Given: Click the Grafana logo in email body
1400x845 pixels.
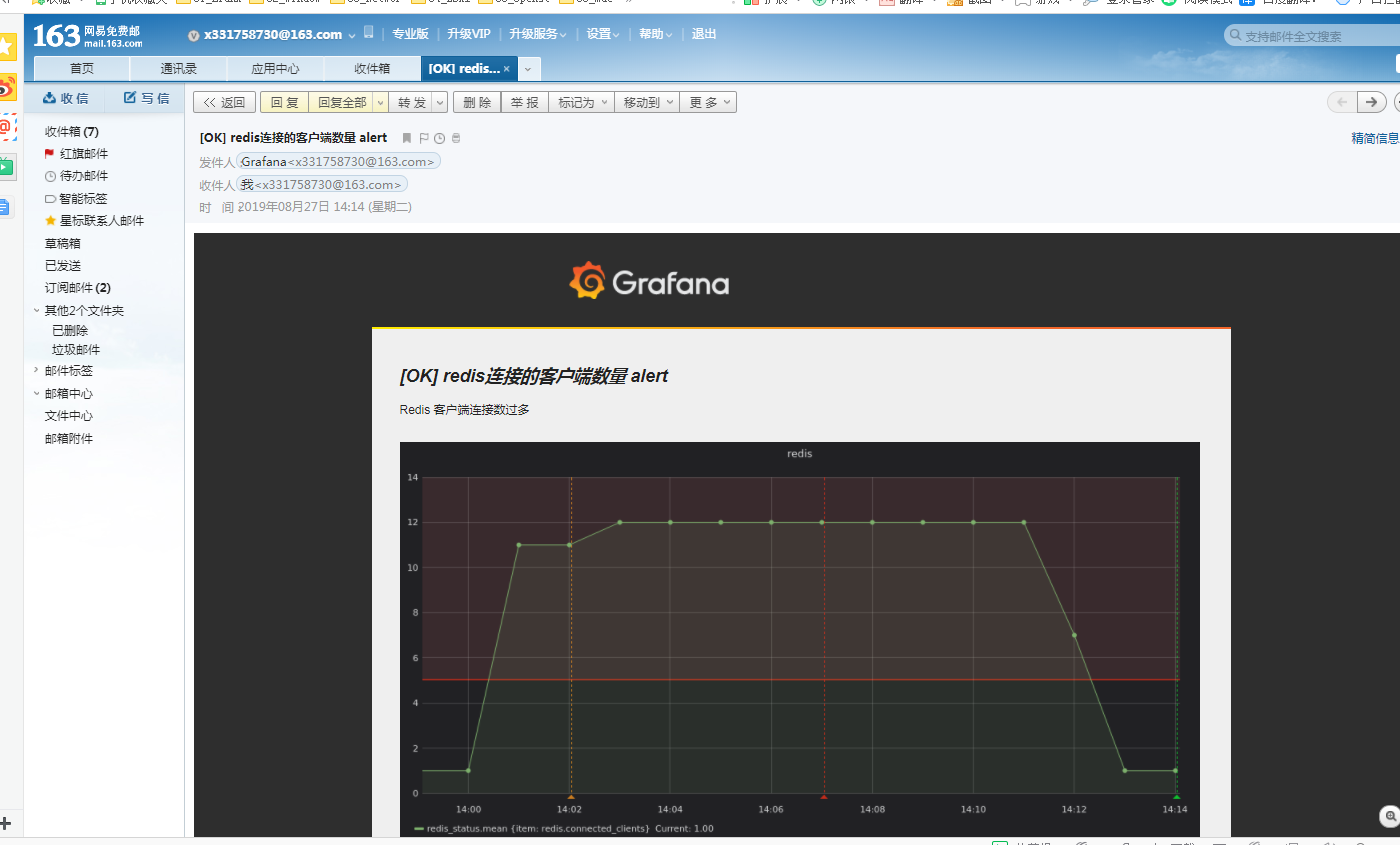Looking at the screenshot, I should (649, 282).
